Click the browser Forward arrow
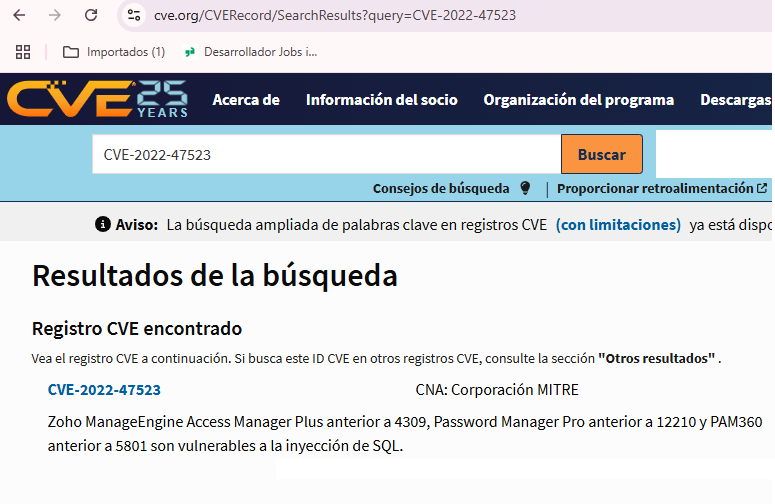Image resolution: width=775 pixels, height=504 pixels. (x=55, y=15)
